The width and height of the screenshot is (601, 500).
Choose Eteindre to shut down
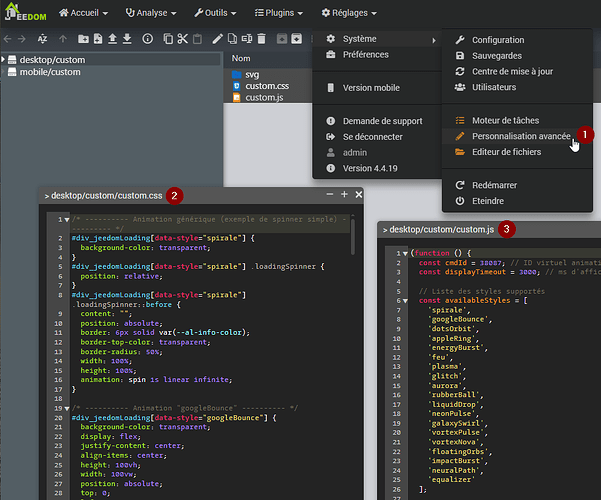click(517, 201)
